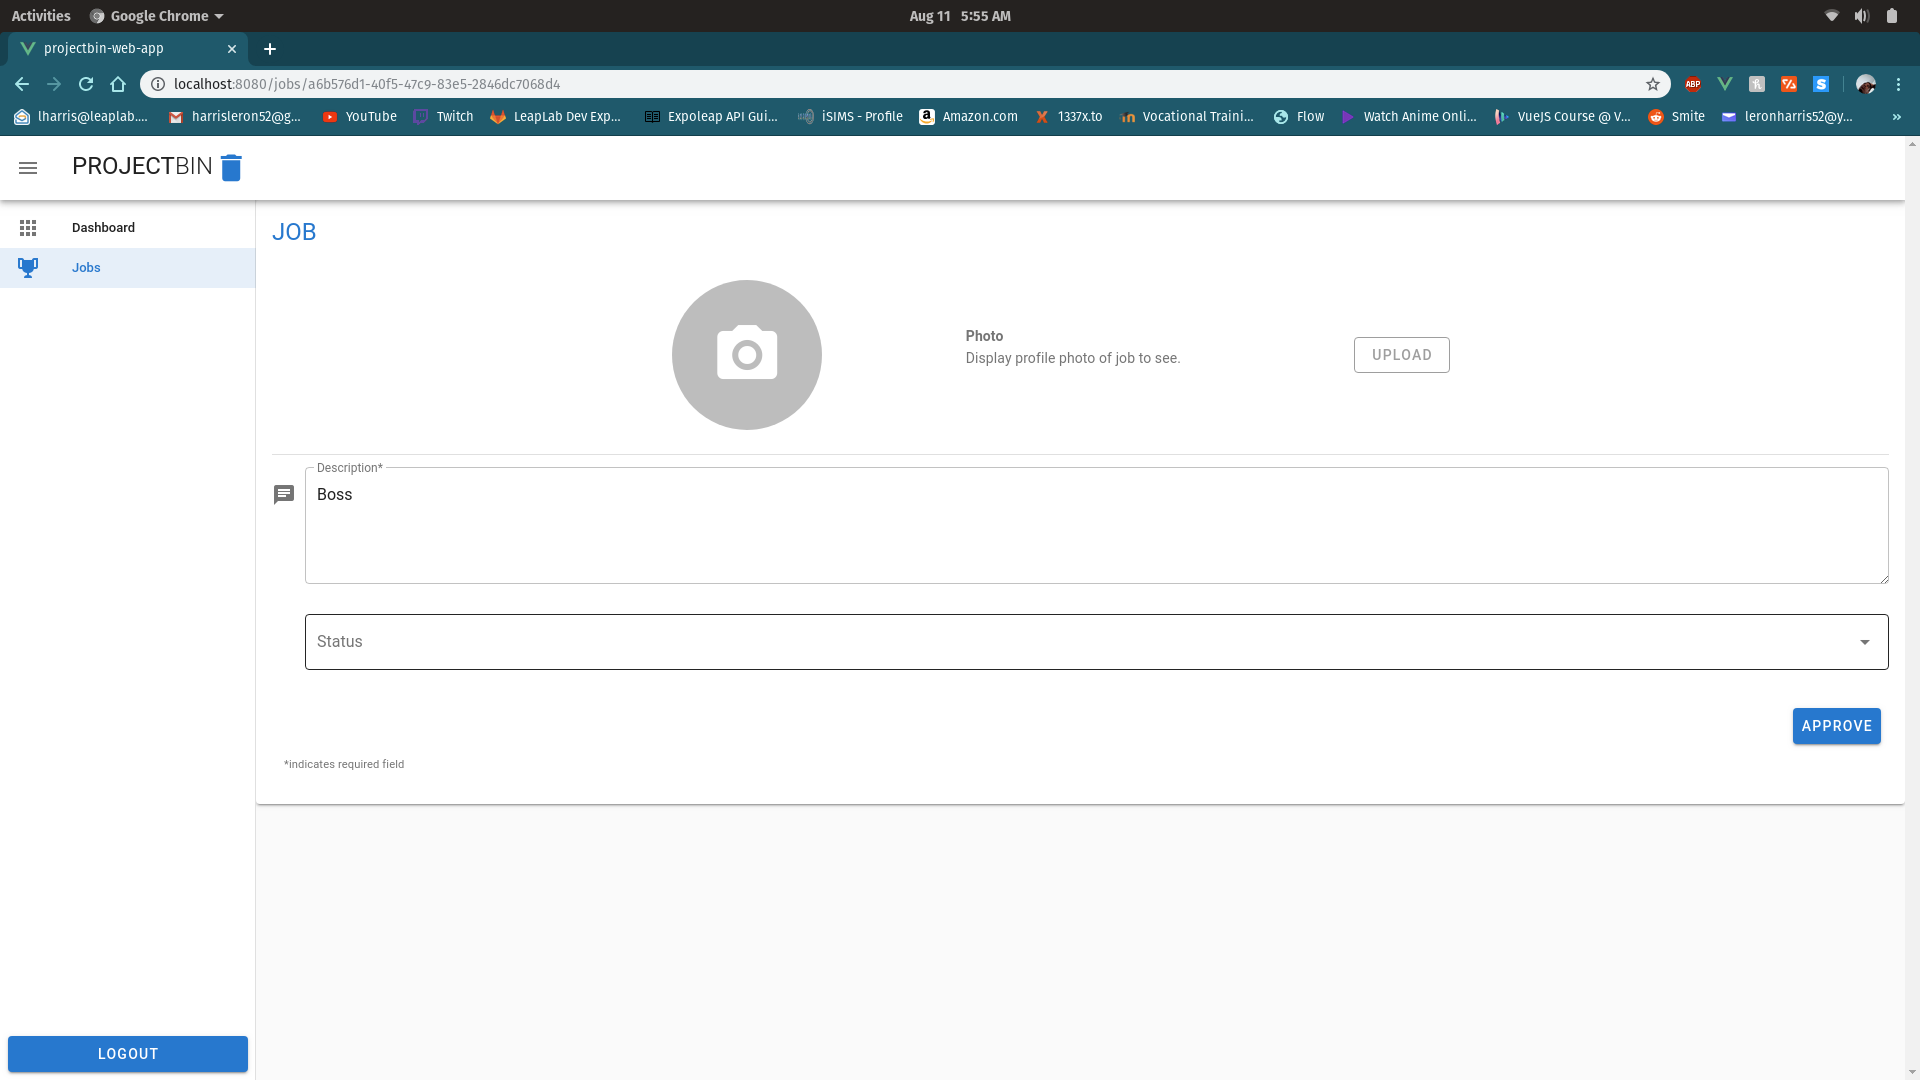The height and width of the screenshot is (1080, 1920).
Task: Click the ProjectBin trash can logo
Action: pos(231,168)
